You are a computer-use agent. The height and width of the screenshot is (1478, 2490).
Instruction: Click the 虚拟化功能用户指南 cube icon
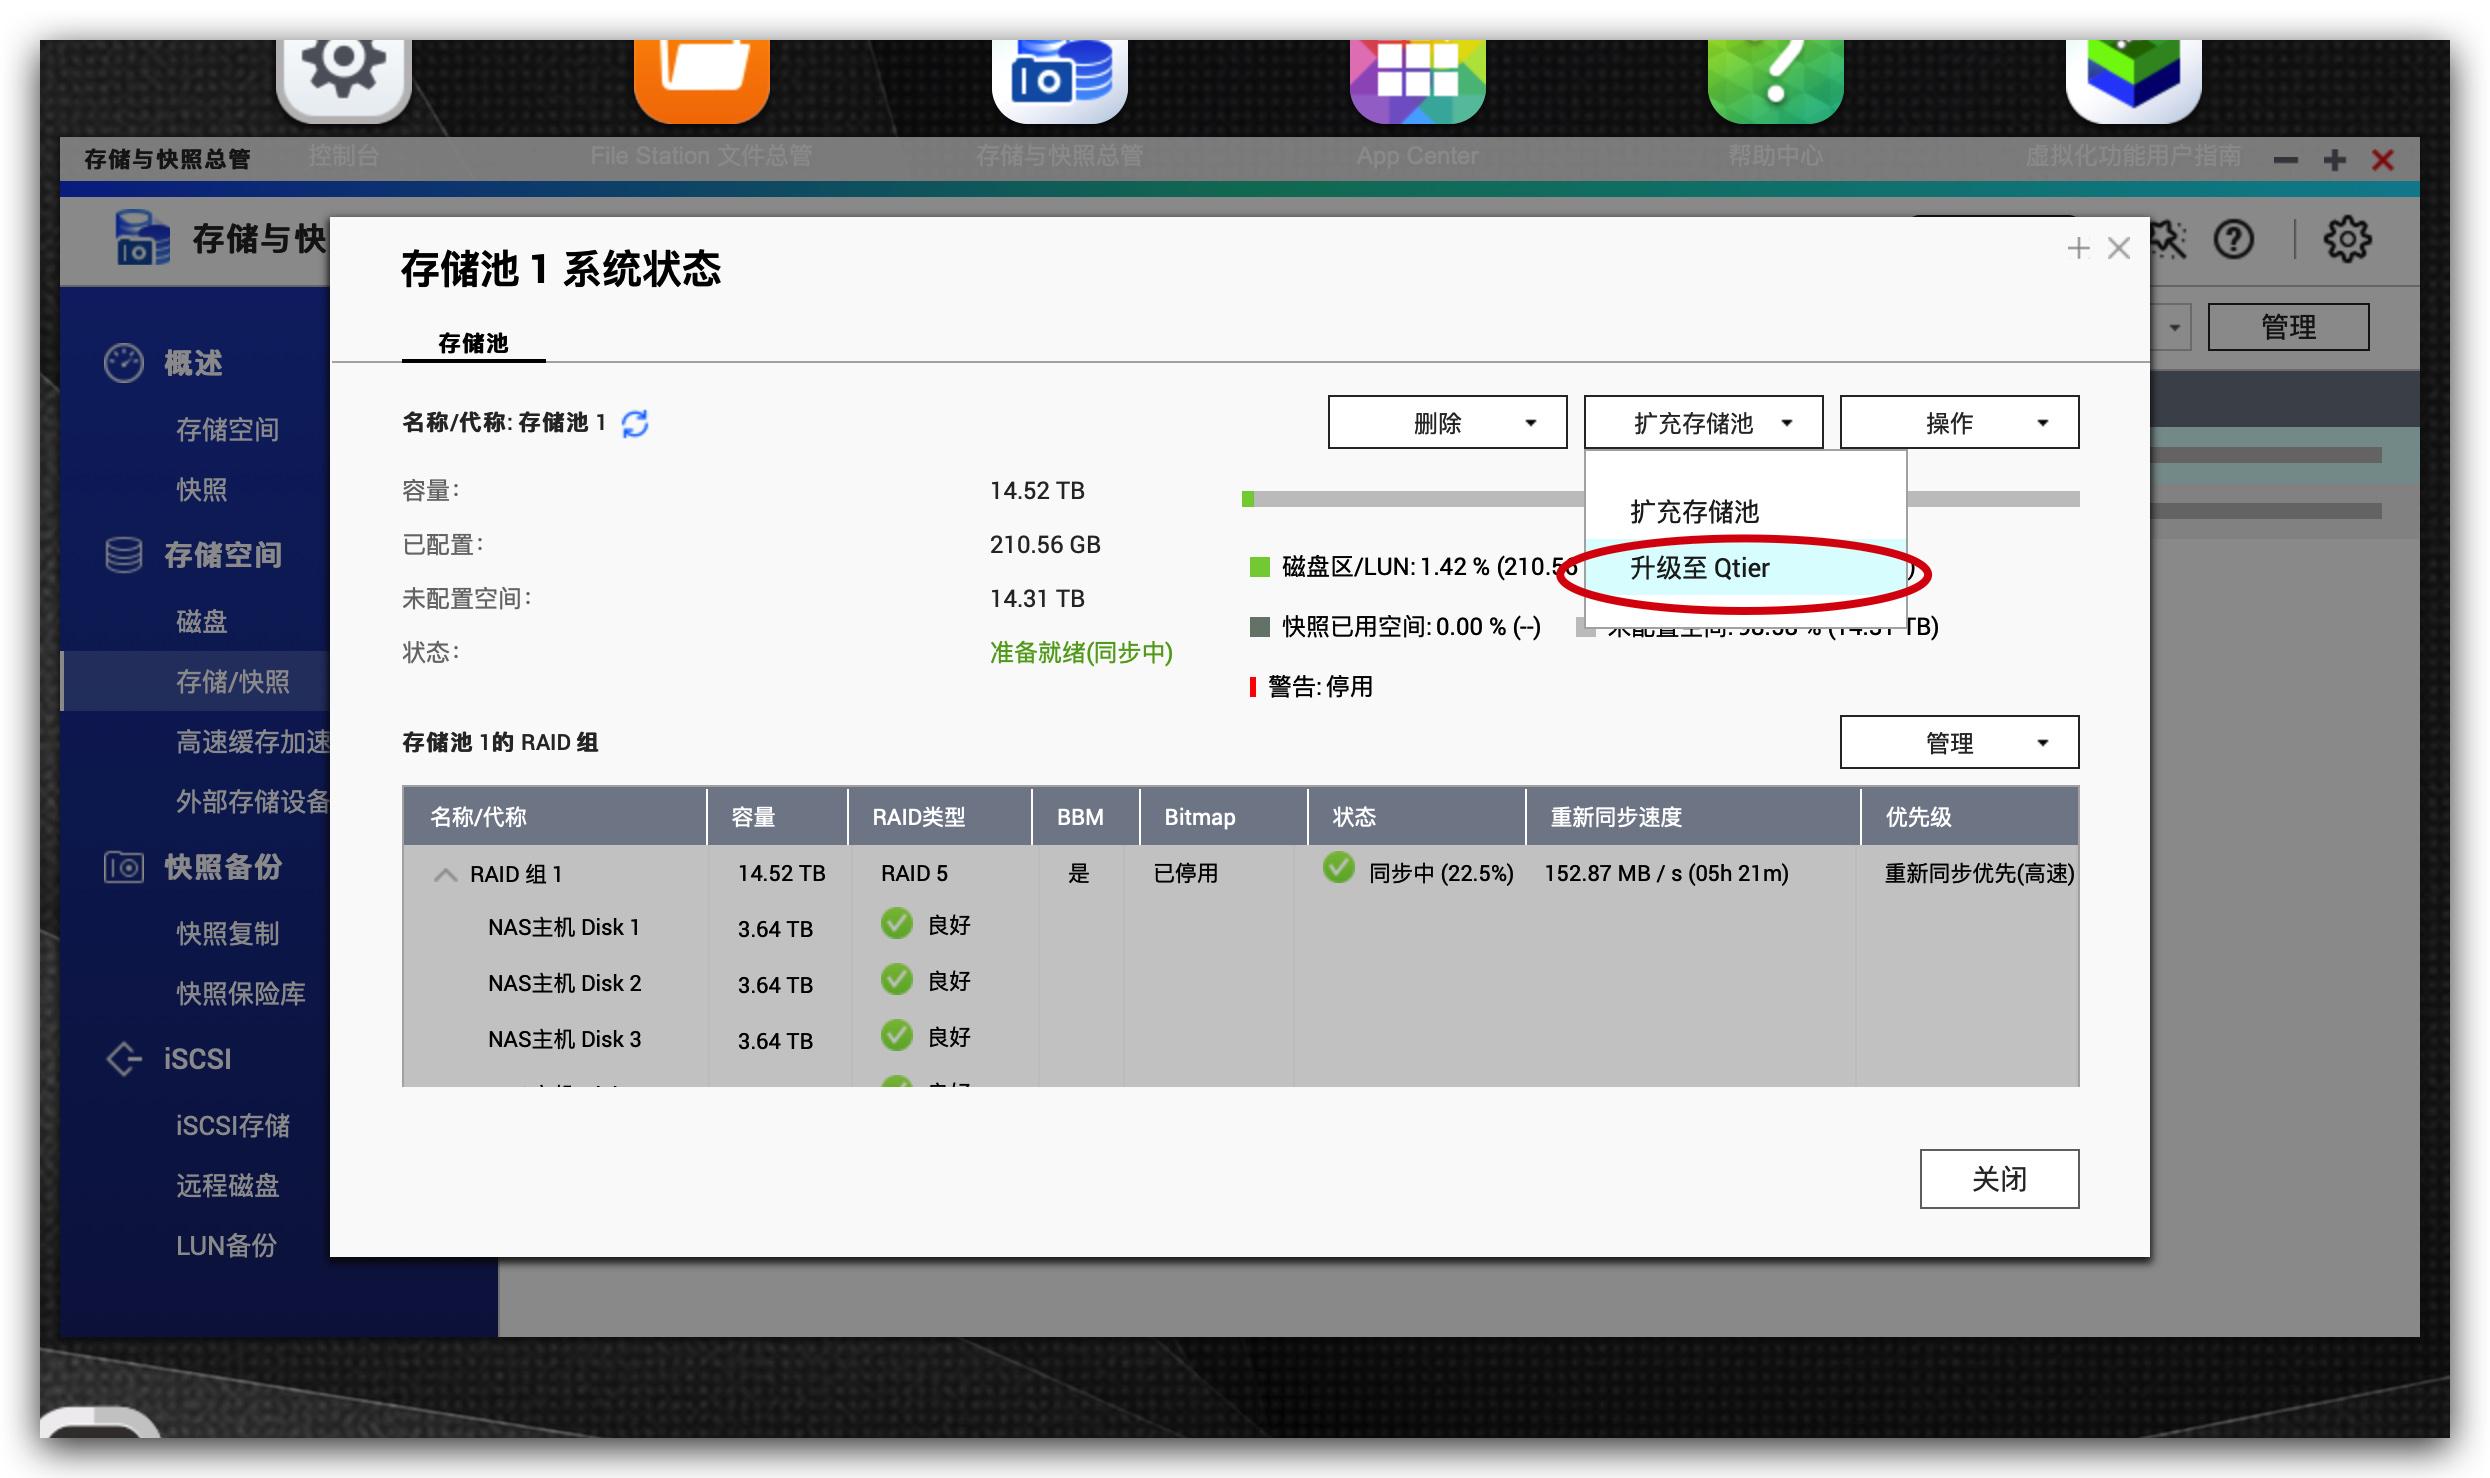click(2133, 76)
